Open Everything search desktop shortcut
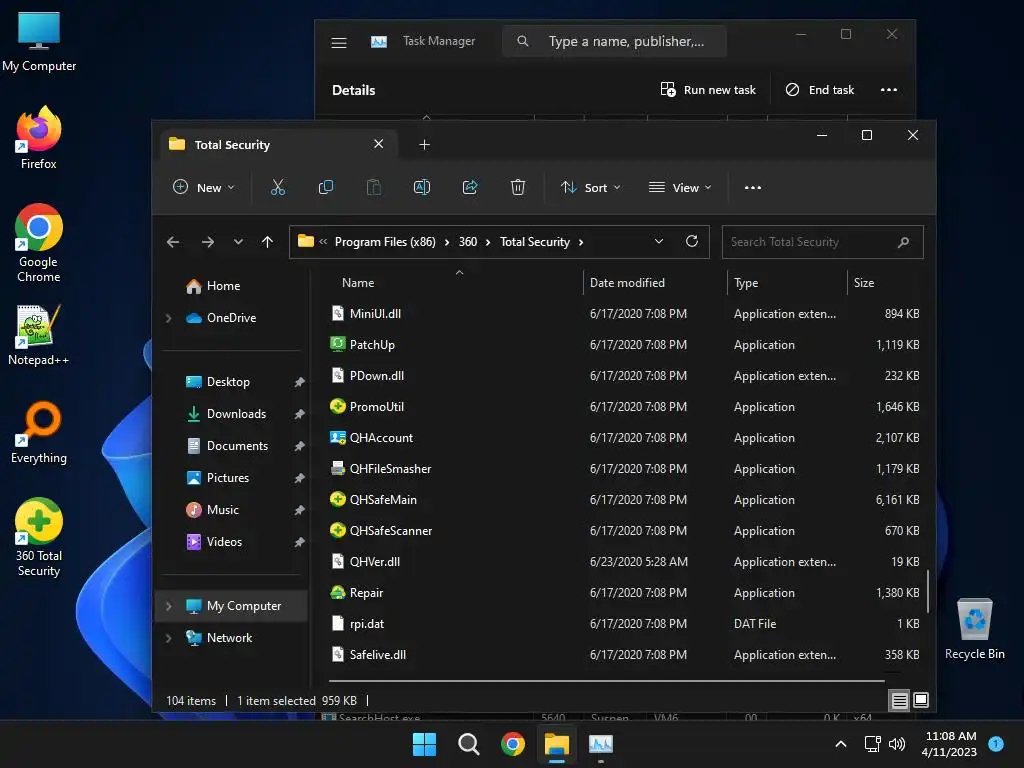The image size is (1024, 768). pyautogui.click(x=39, y=432)
